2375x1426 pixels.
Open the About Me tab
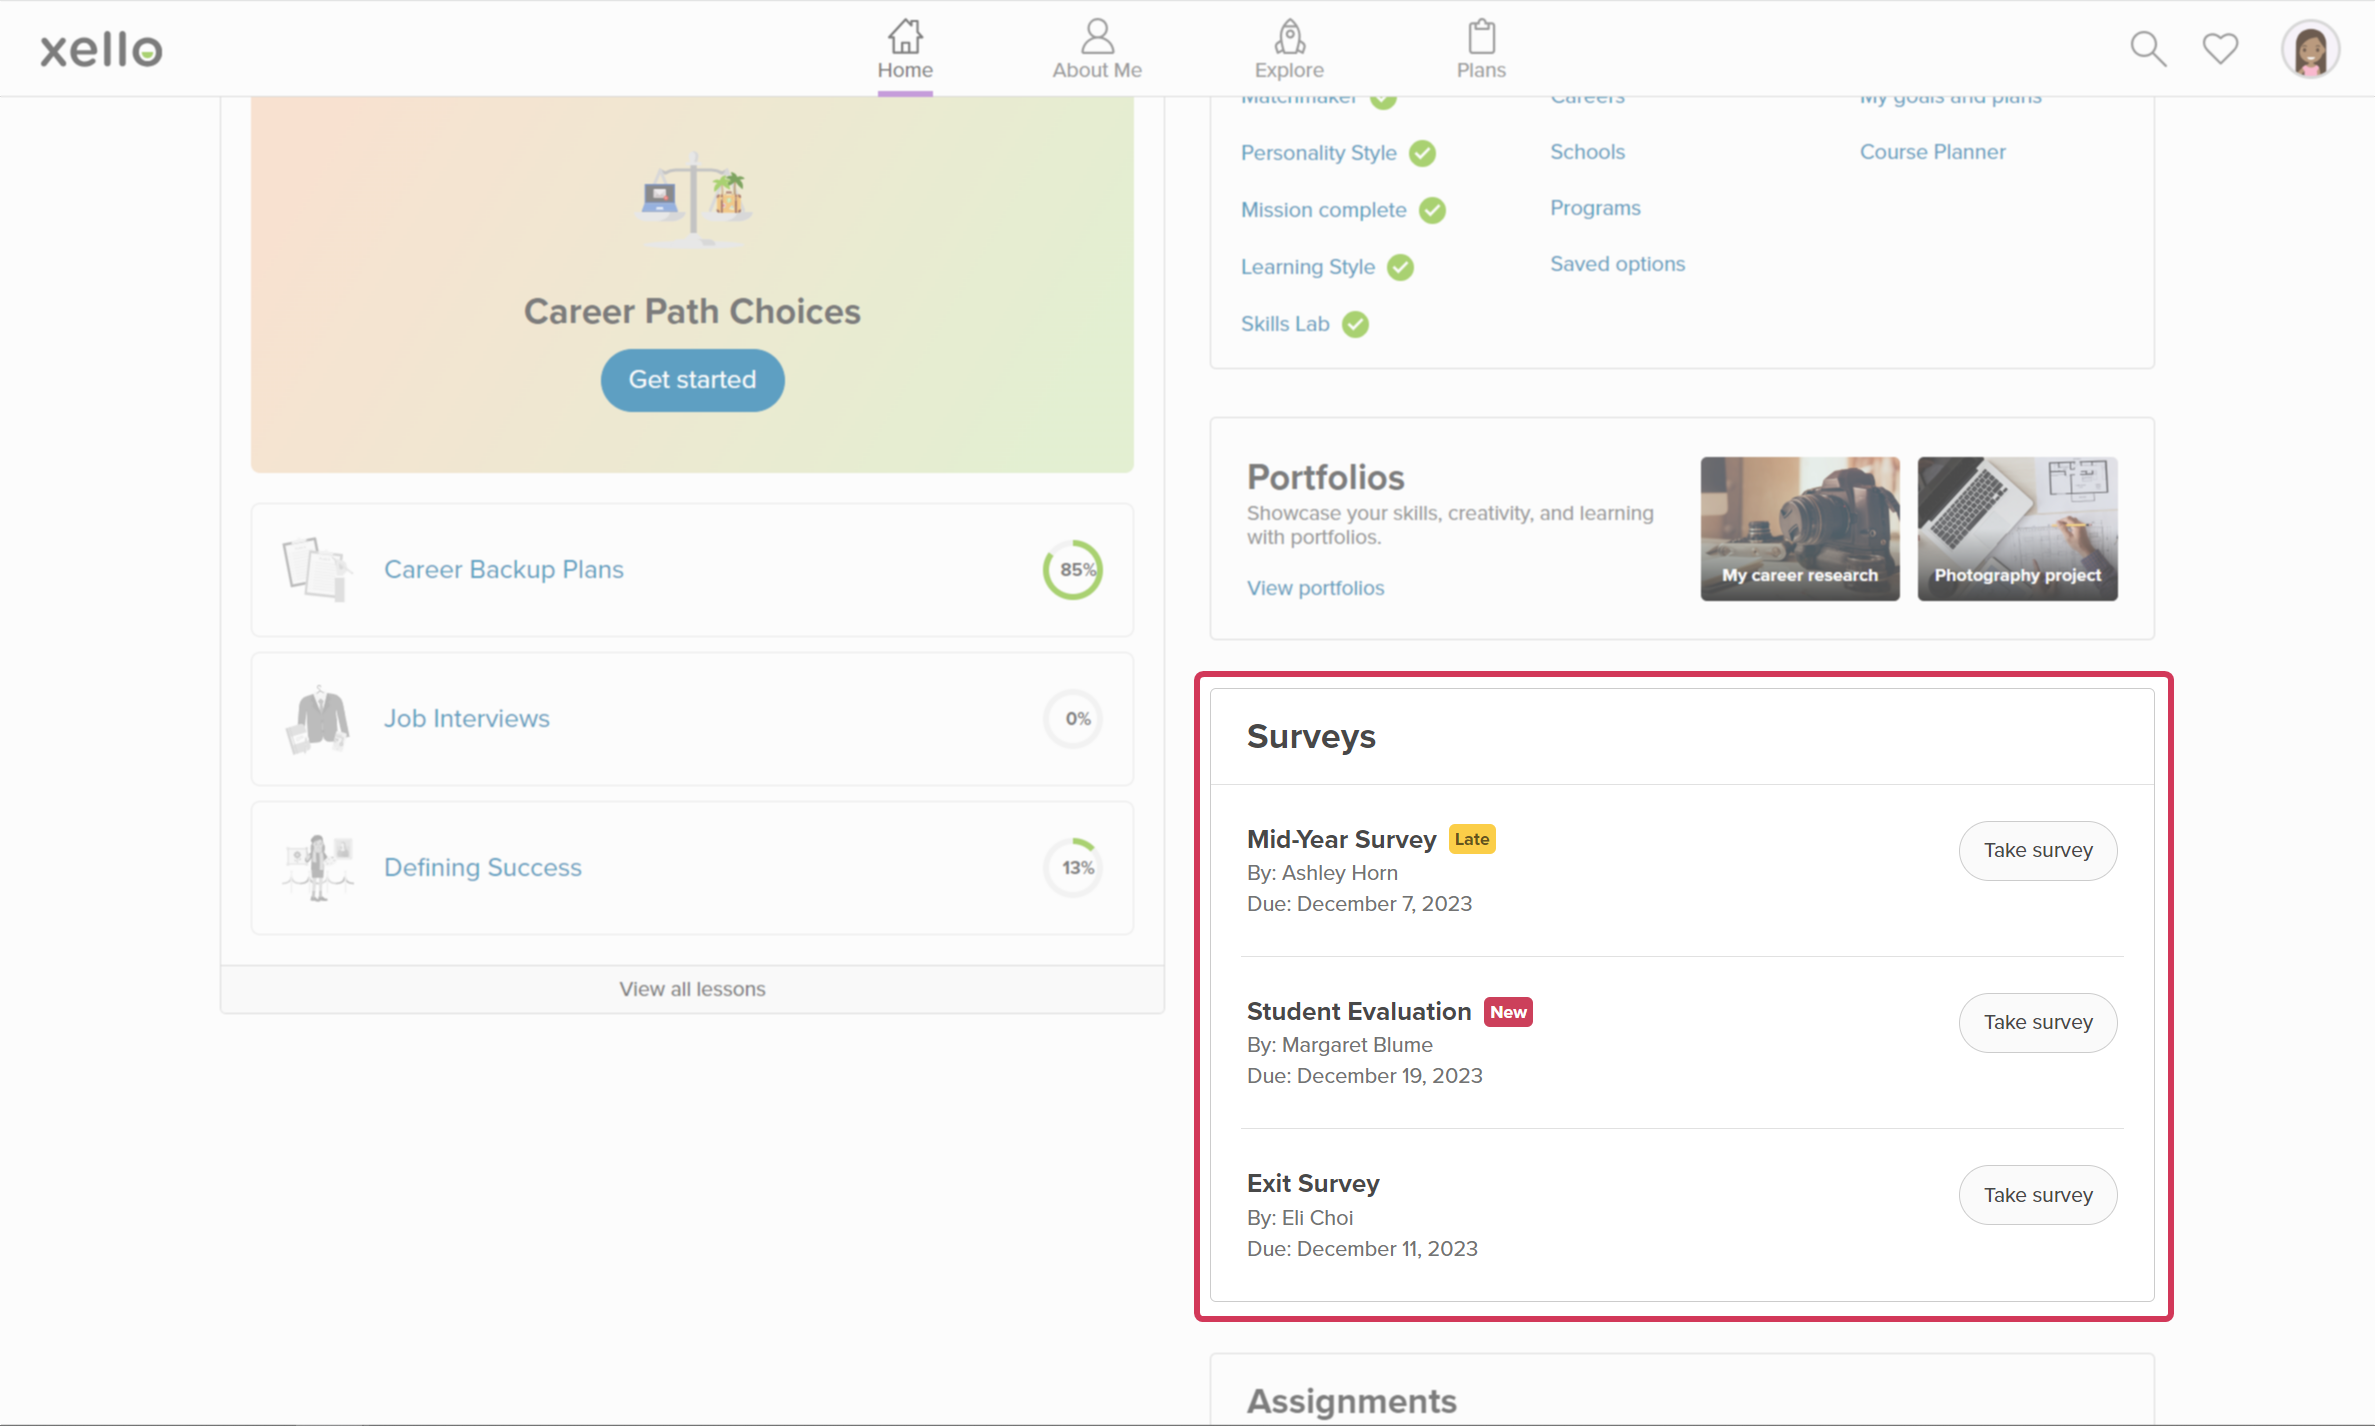pyautogui.click(x=1096, y=50)
